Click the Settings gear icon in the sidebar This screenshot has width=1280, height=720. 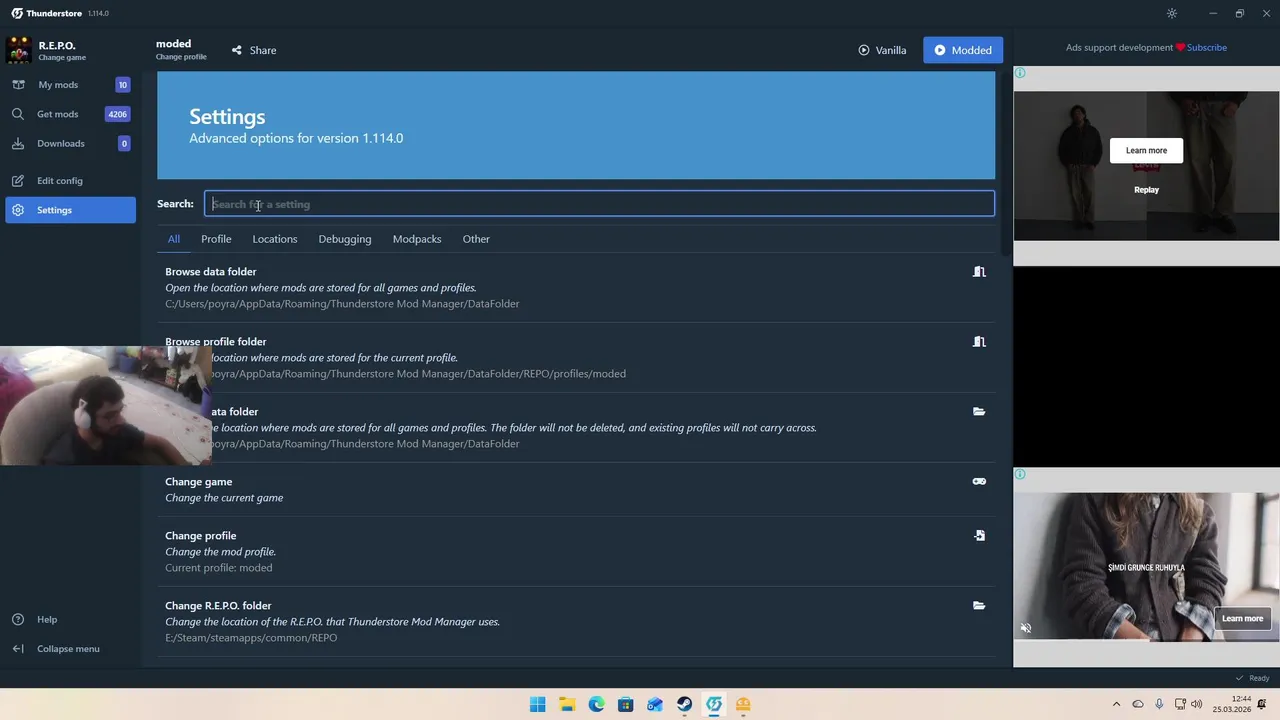coord(18,210)
